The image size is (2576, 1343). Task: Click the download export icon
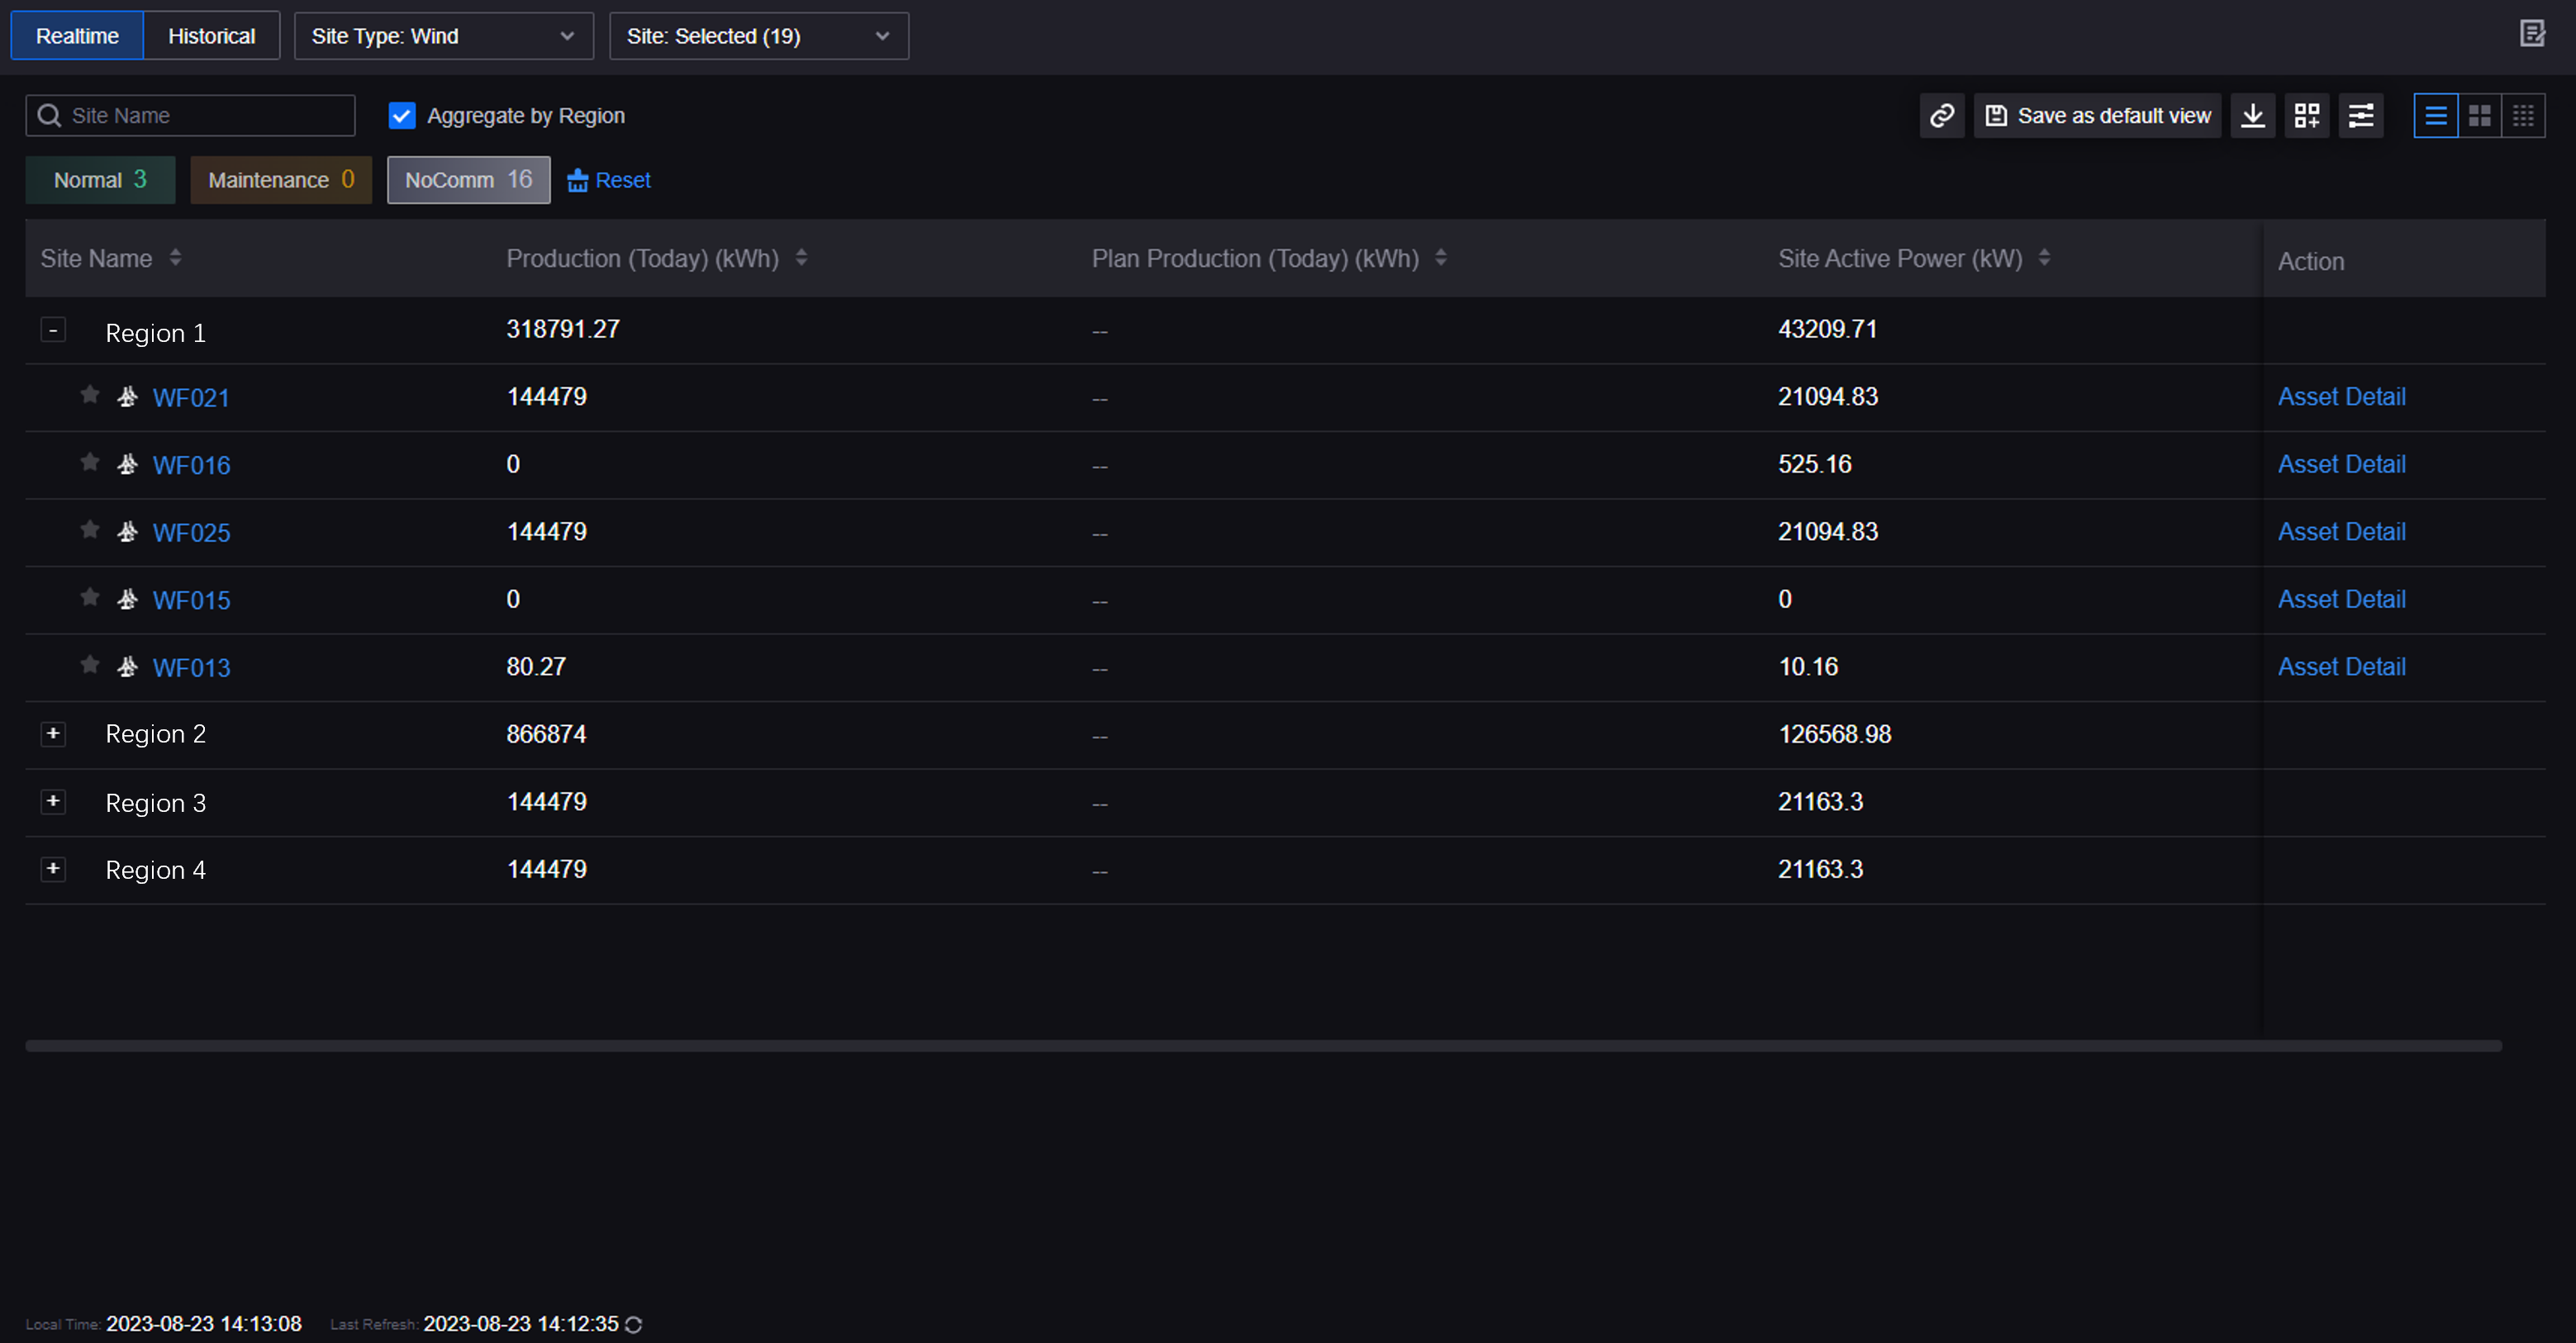coord(2252,116)
